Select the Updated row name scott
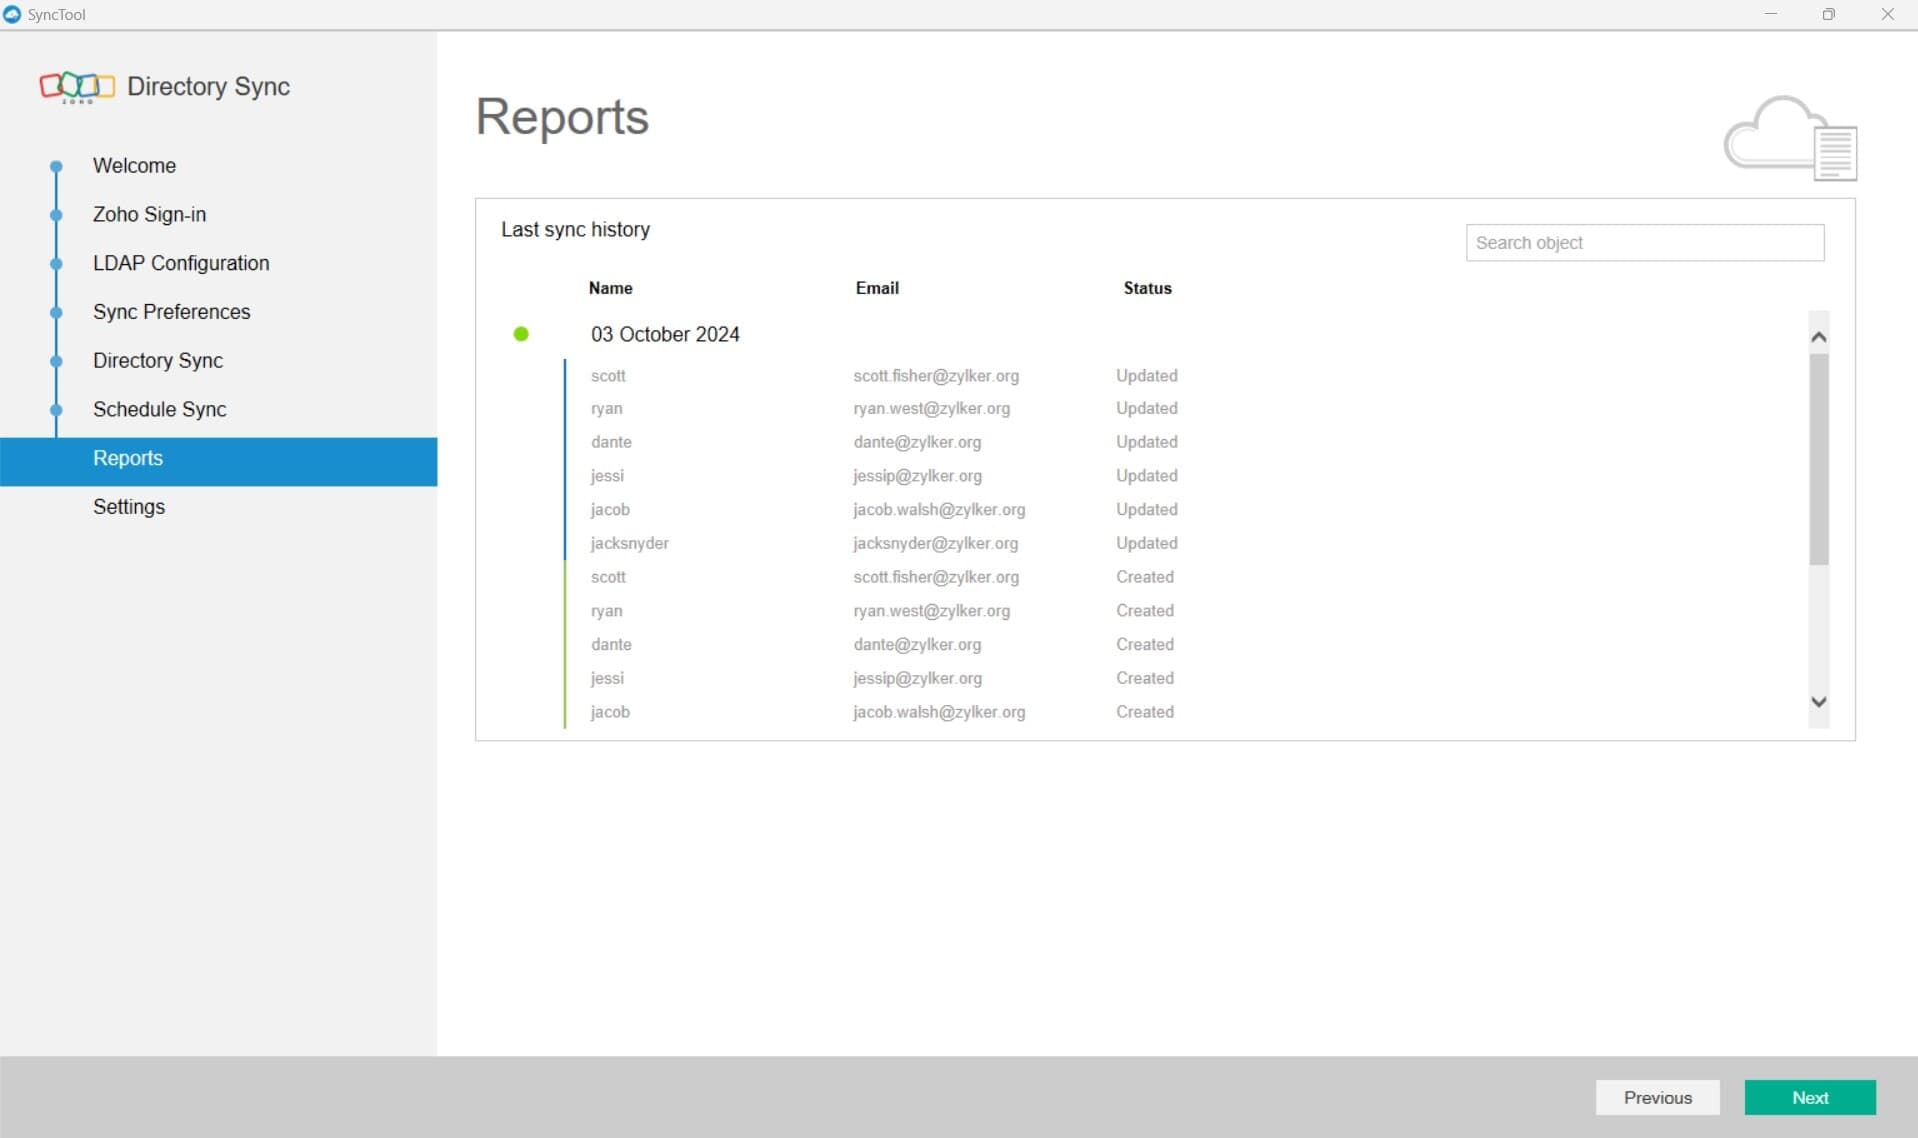The height and width of the screenshot is (1138, 1918). [608, 376]
